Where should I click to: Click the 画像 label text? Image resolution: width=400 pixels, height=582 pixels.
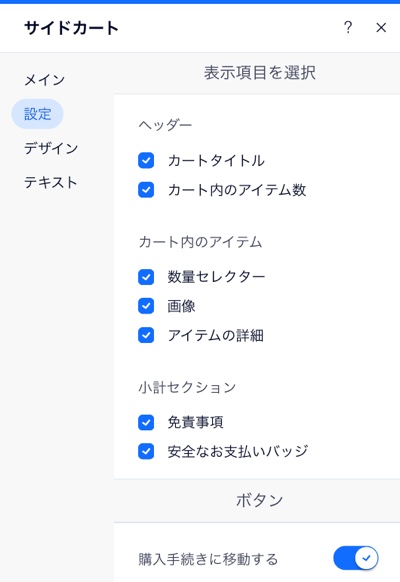tap(181, 306)
